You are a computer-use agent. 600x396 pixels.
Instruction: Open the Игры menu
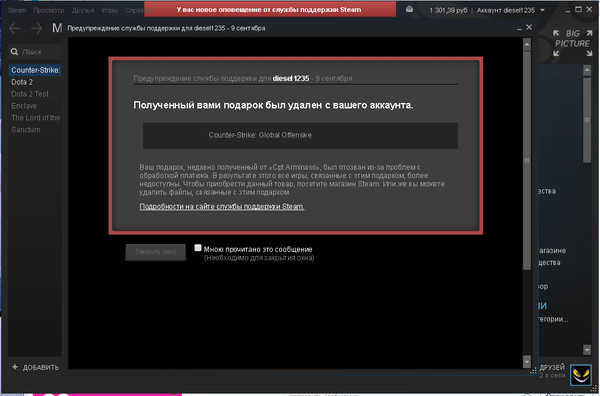point(109,10)
